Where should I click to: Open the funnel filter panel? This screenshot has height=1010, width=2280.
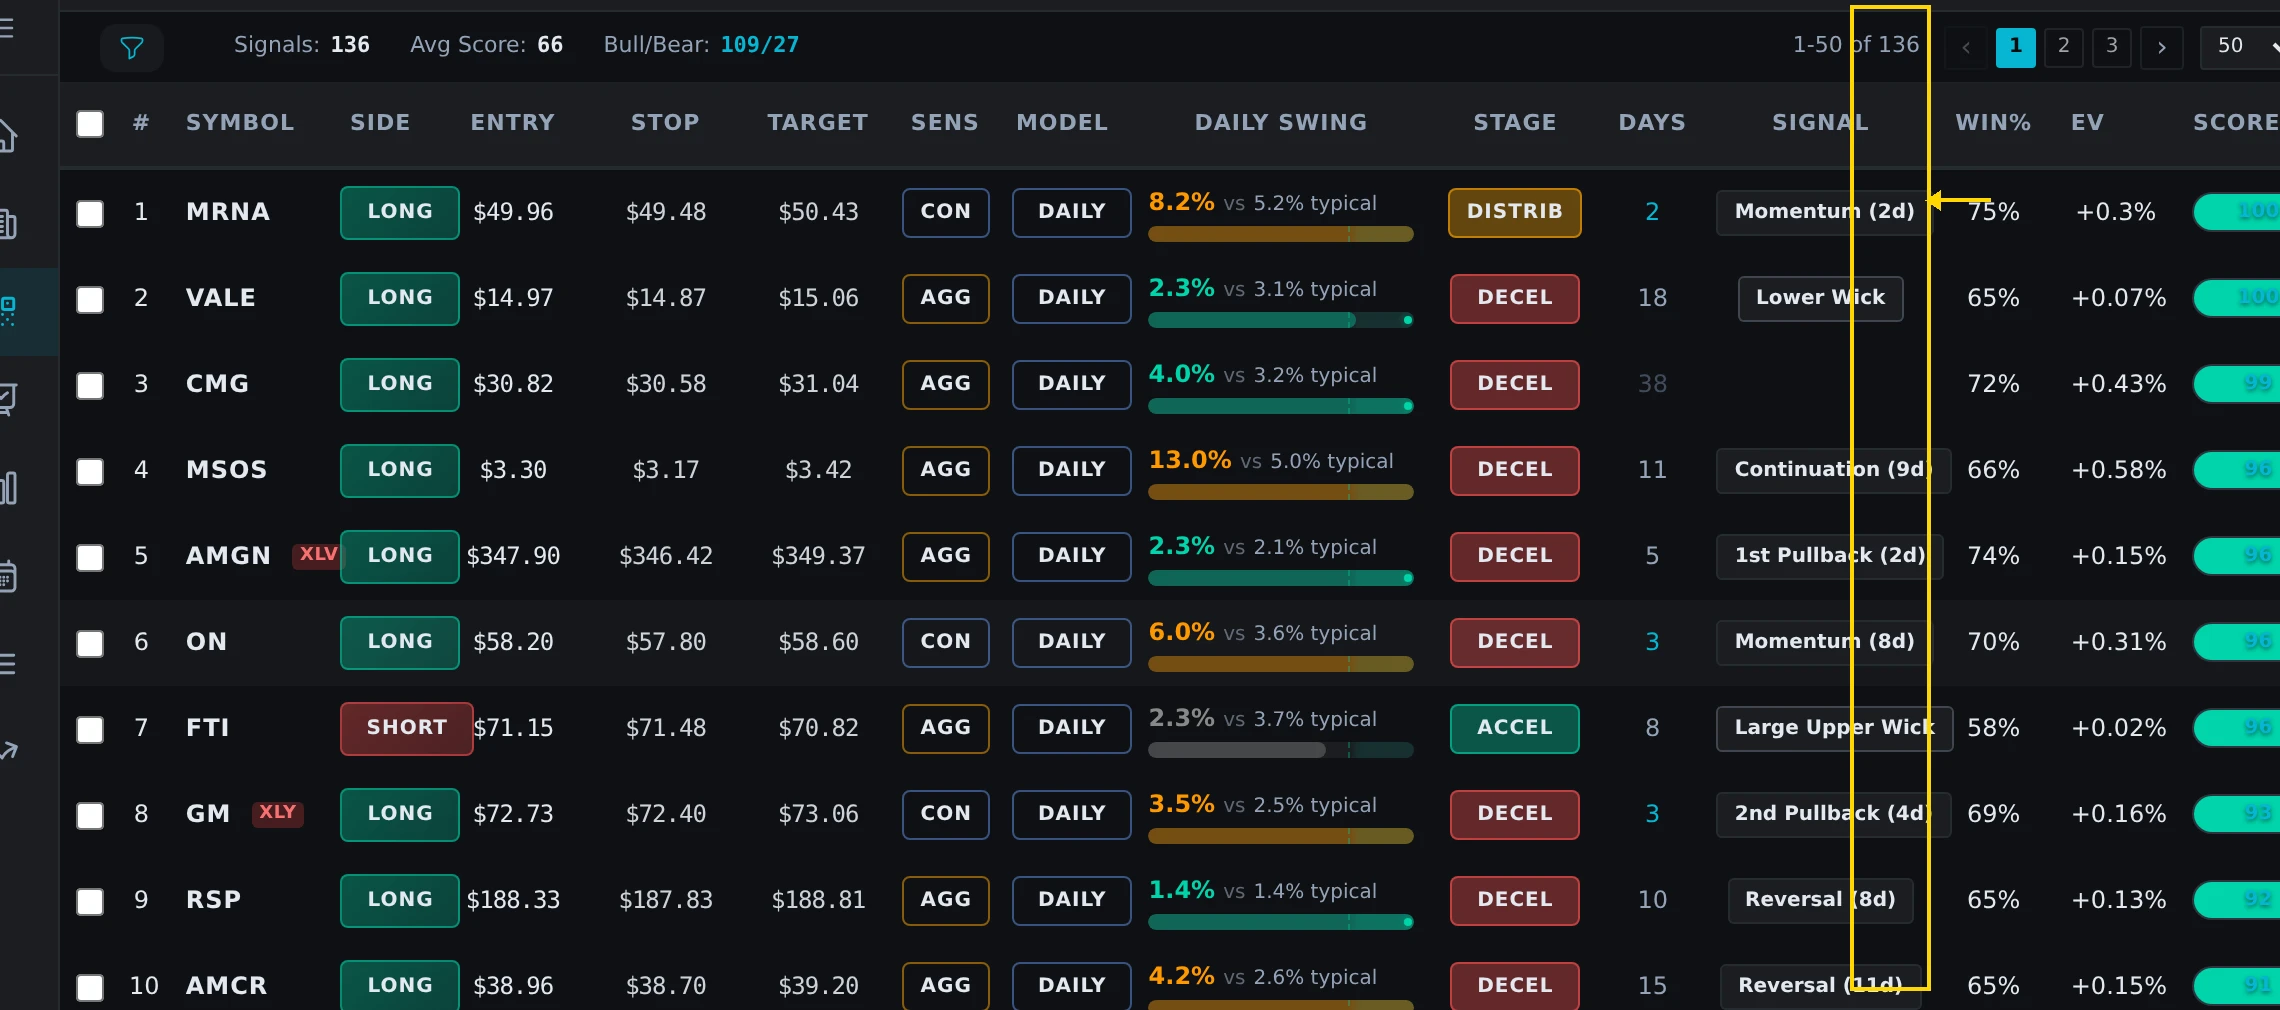tap(132, 47)
